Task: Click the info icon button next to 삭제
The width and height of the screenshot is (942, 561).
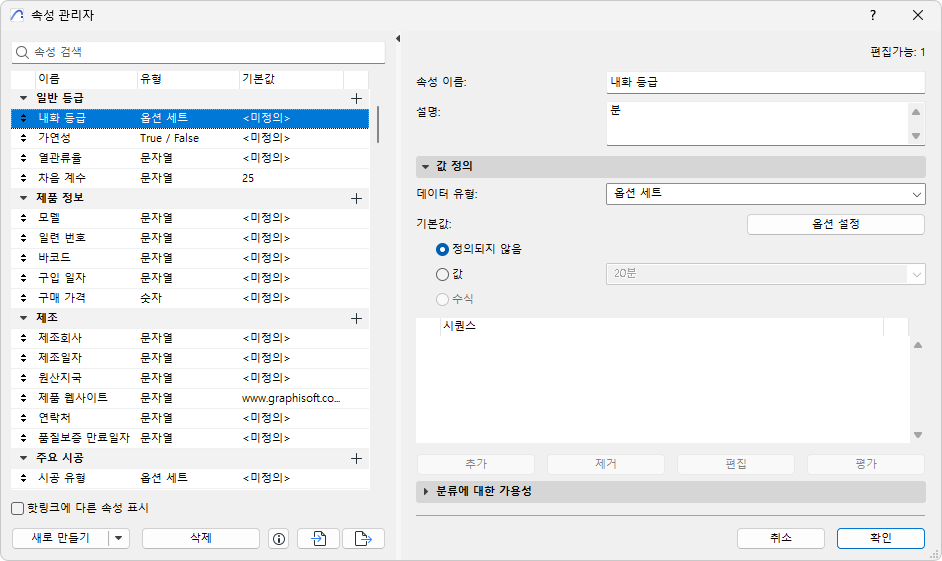Action: click(x=279, y=539)
